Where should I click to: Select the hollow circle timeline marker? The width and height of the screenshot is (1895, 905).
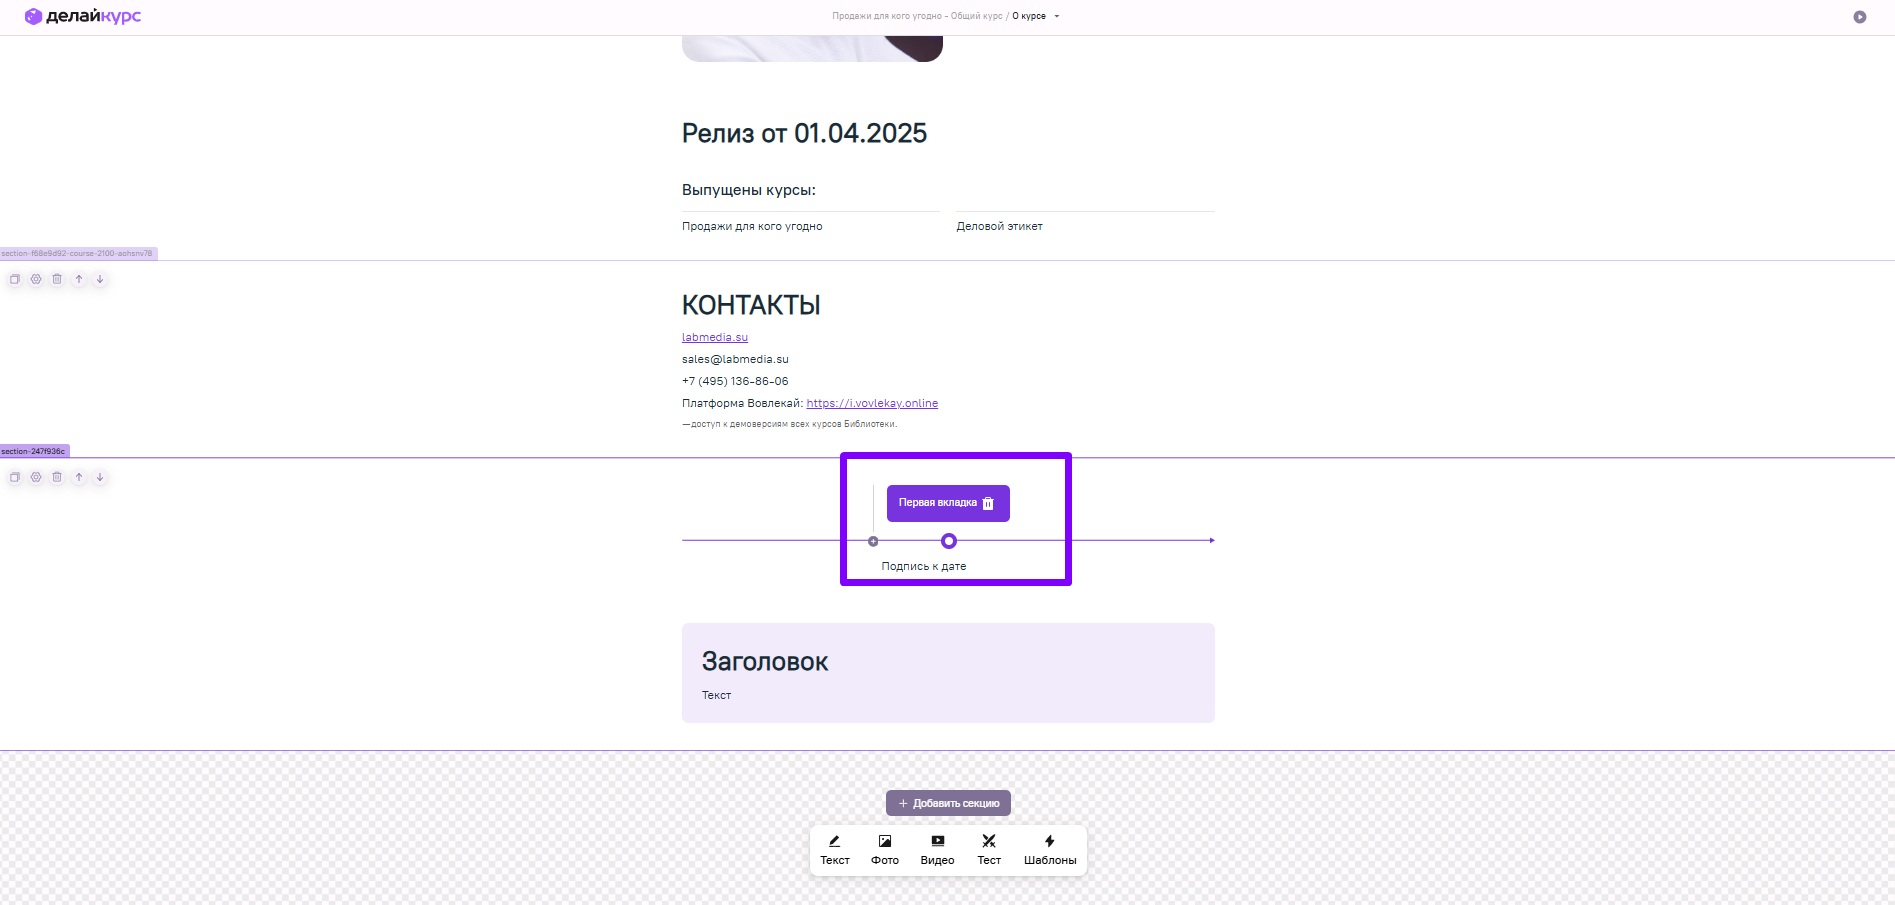[x=949, y=541]
